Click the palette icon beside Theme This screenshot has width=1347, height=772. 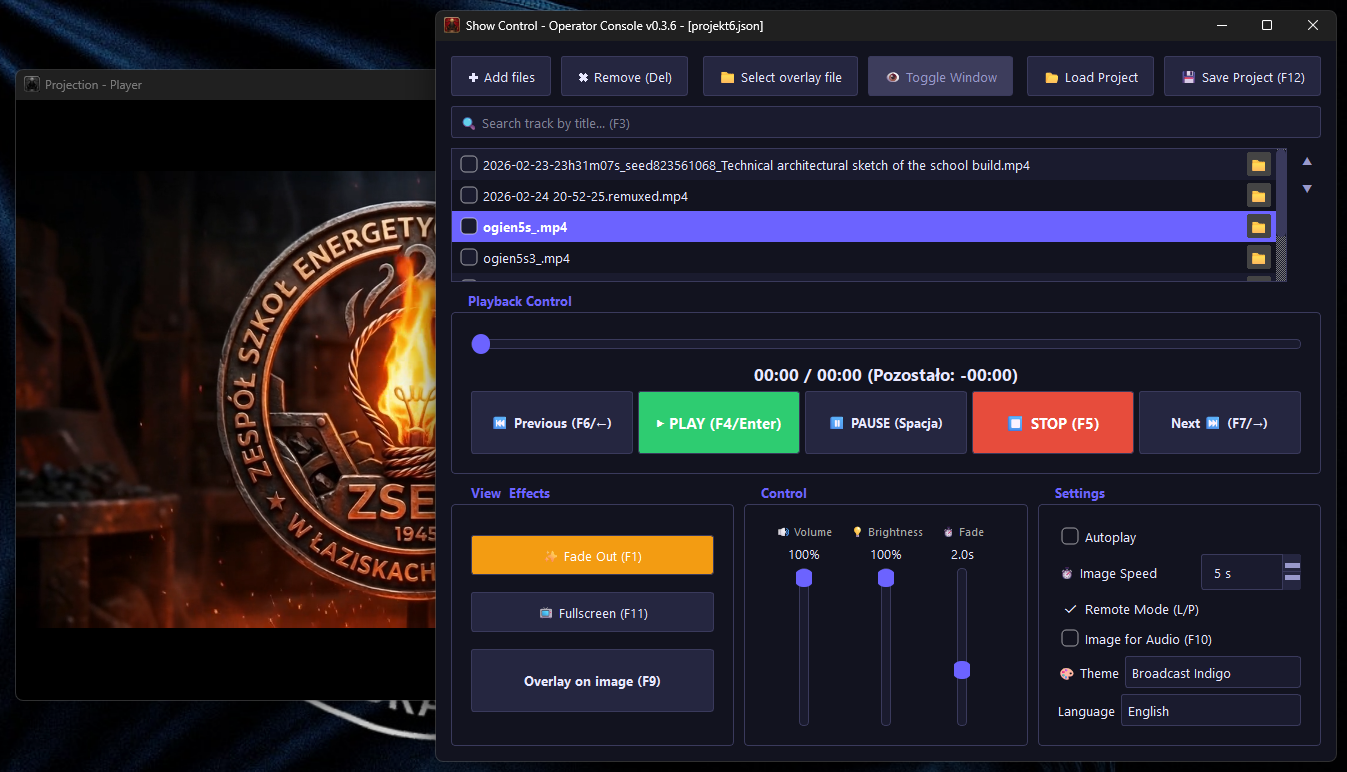1067,674
